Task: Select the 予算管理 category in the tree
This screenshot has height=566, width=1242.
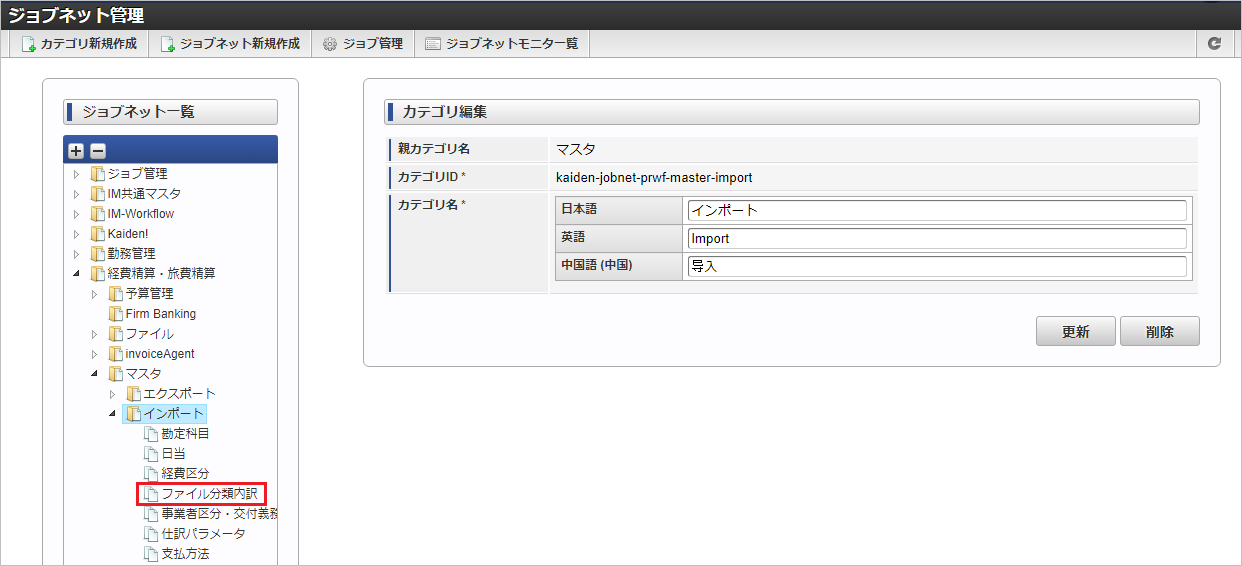Action: [x=150, y=294]
